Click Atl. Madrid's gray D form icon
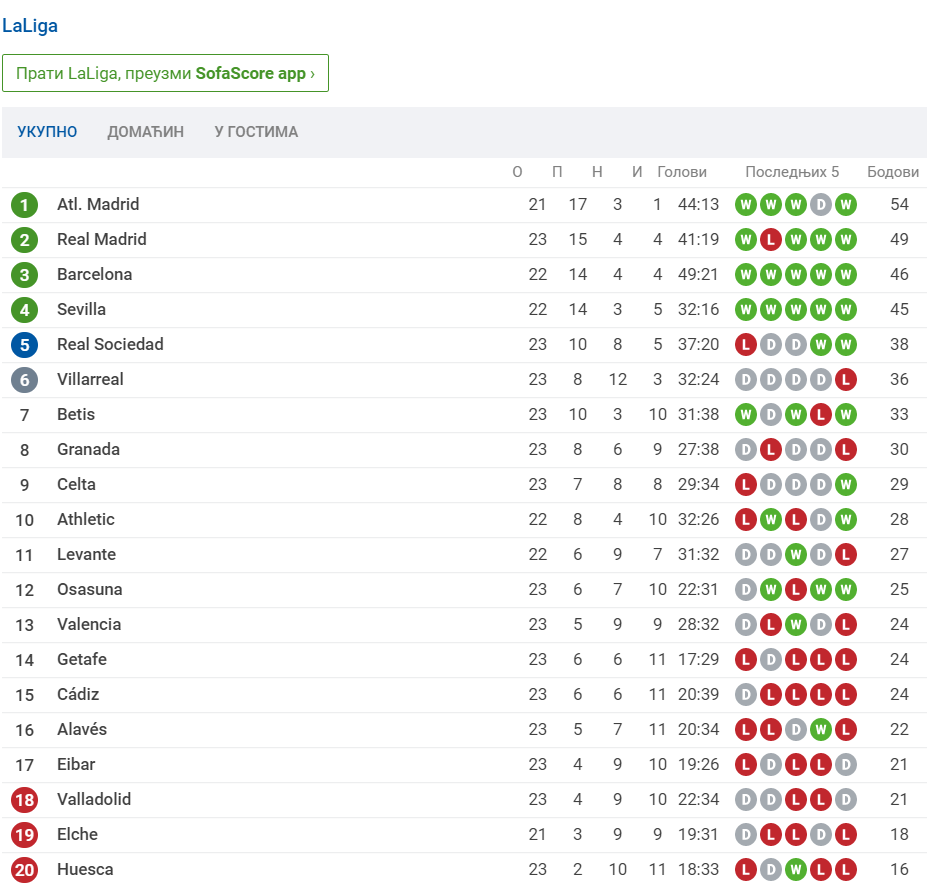This screenshot has width=929, height=893. [821, 205]
